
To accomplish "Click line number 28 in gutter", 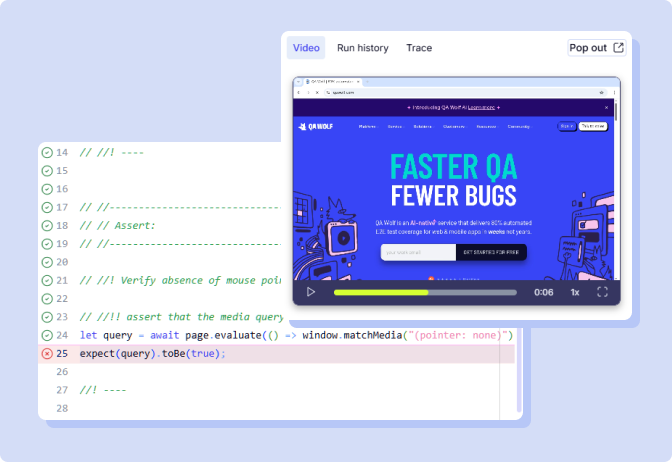I will pyautogui.click(x=62, y=408).
